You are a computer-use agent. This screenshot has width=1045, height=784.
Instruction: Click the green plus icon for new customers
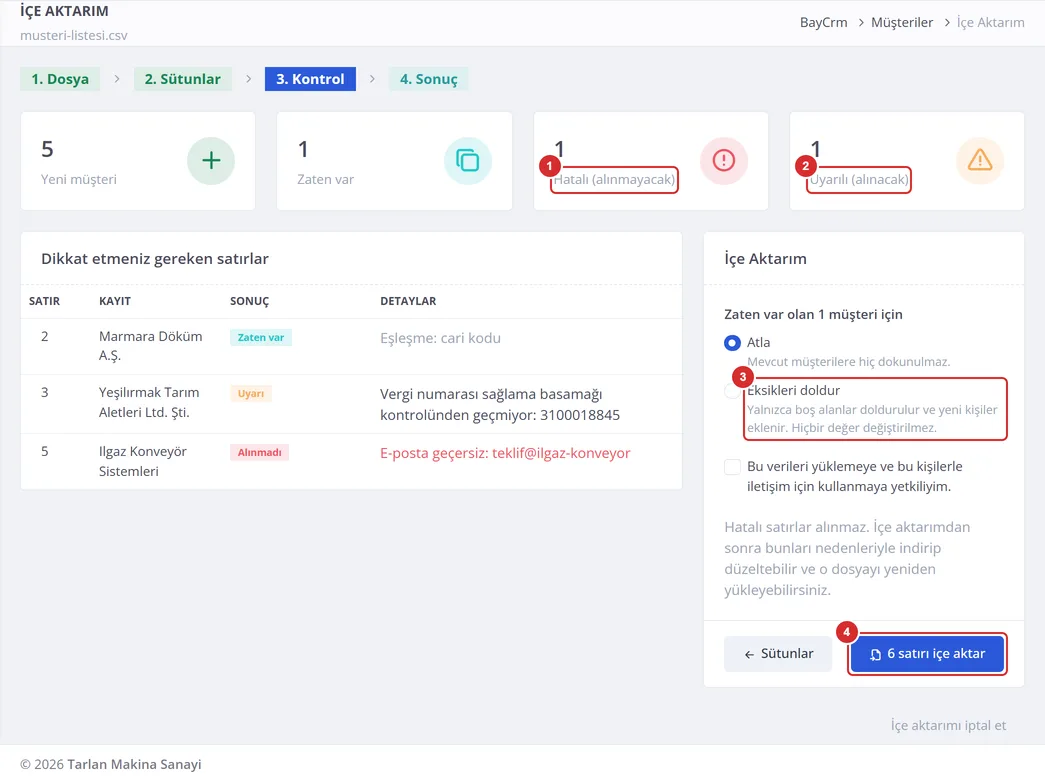click(211, 161)
